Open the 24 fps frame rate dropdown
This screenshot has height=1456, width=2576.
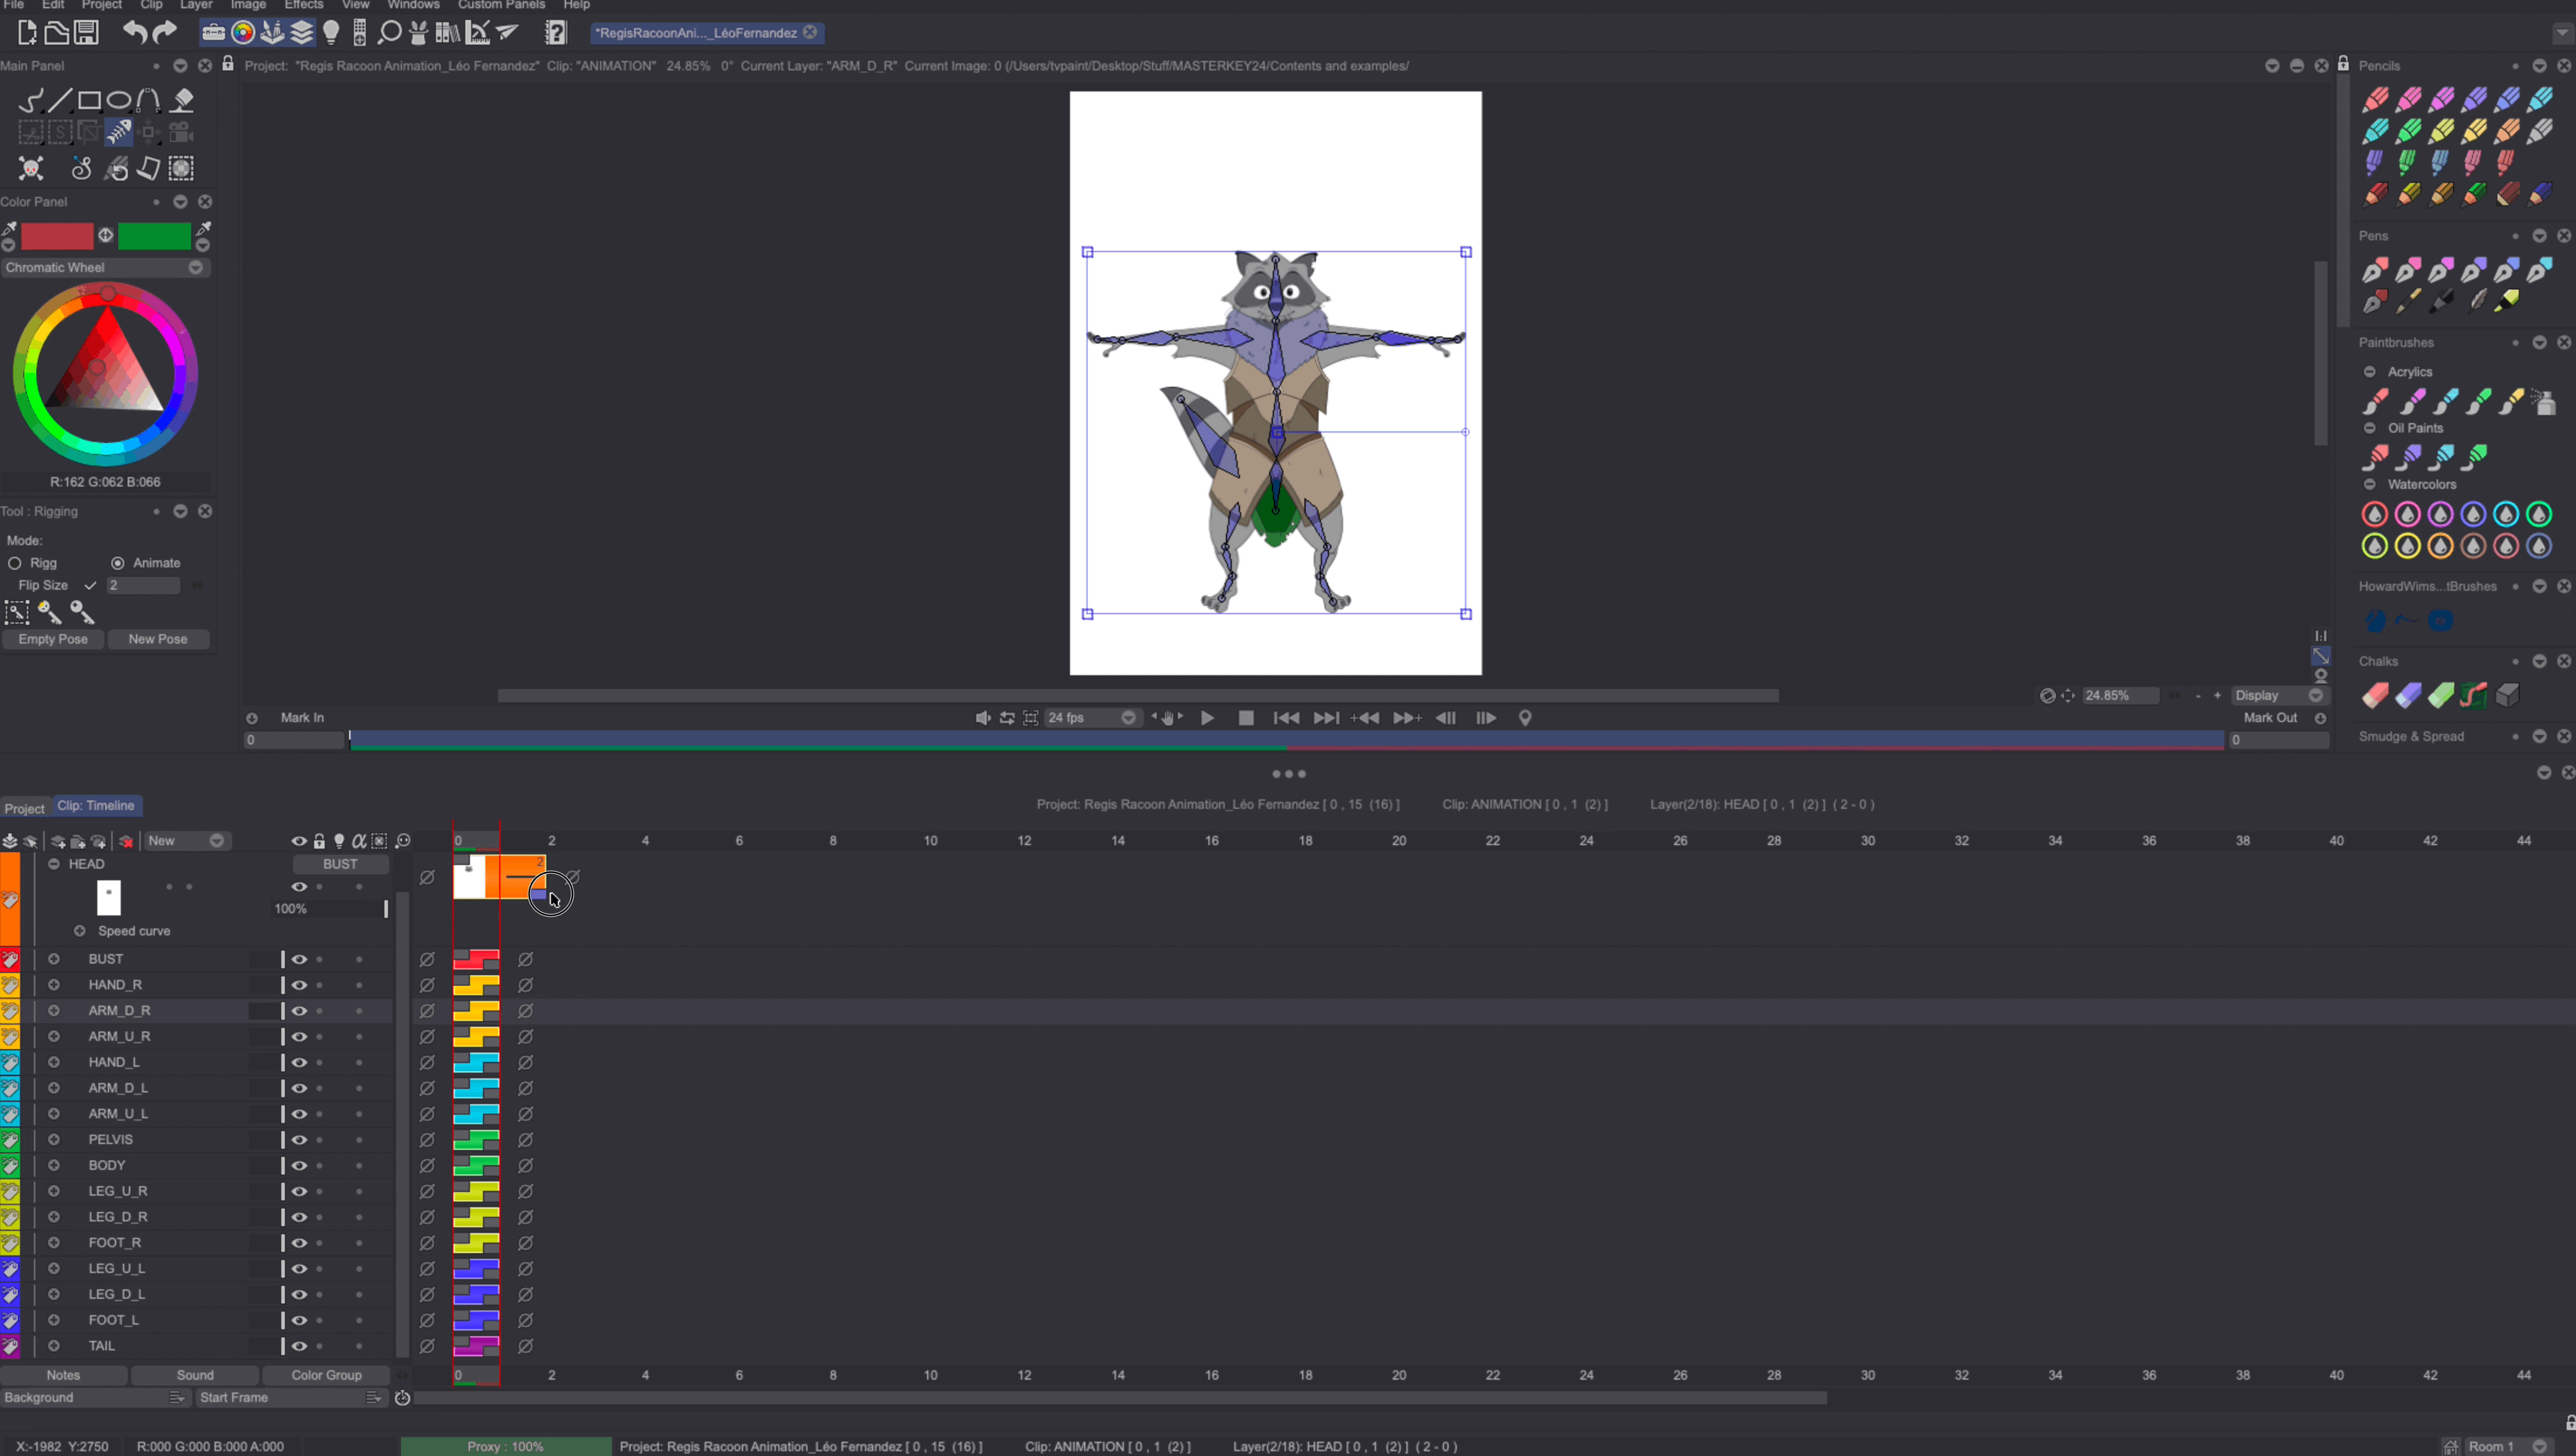[1128, 718]
